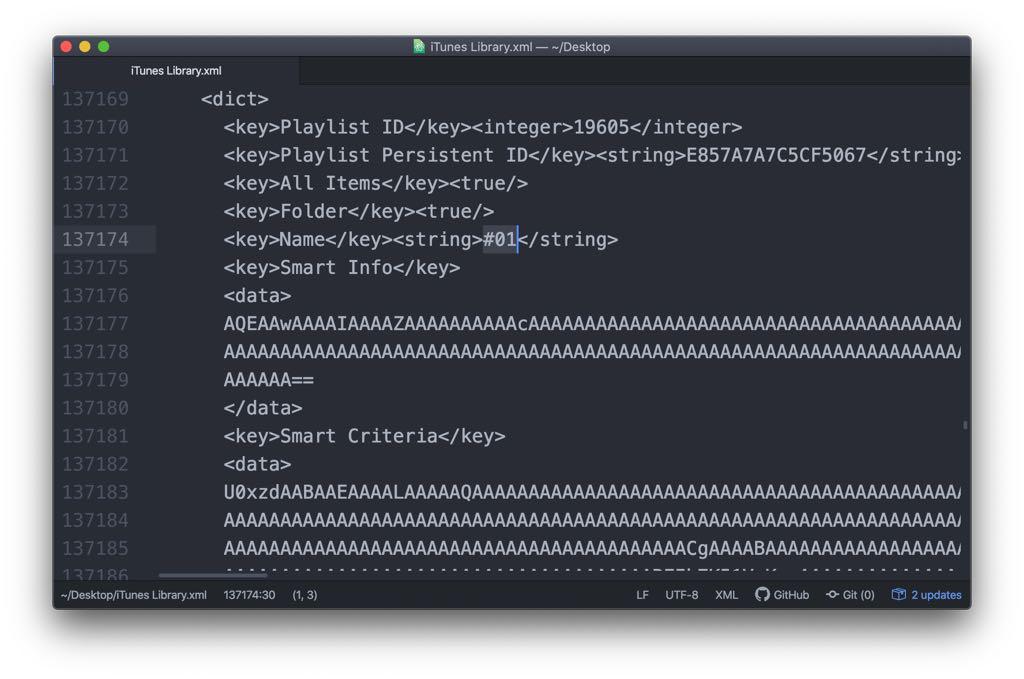Zoom the window using green button
Image resolution: width=1024 pixels, height=679 pixels.
103,47
